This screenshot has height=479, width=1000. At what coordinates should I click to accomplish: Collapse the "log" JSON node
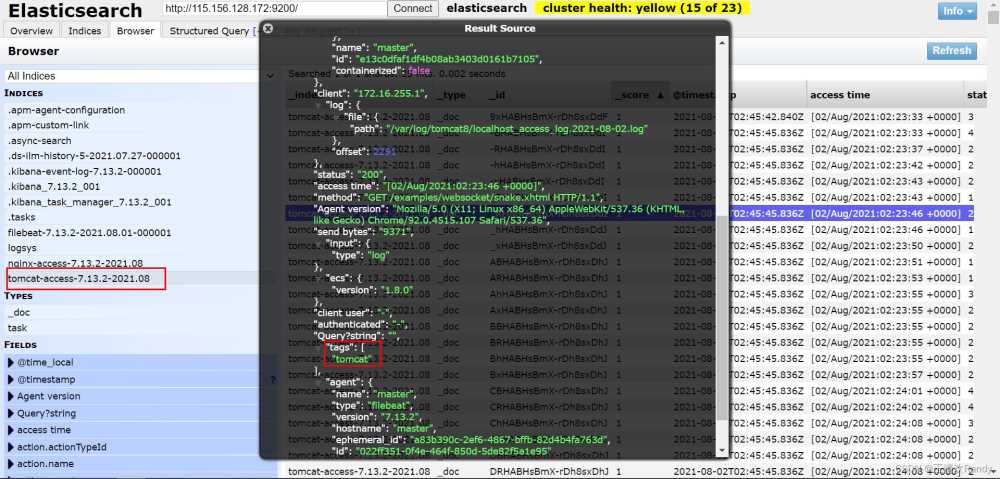pyautogui.click(x=318, y=105)
